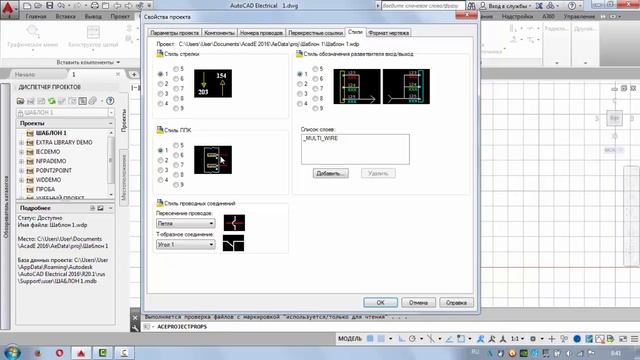Click the Plot/Print icon in quick access toolbar
The width and height of the screenshot is (640, 360).
(94, 5)
